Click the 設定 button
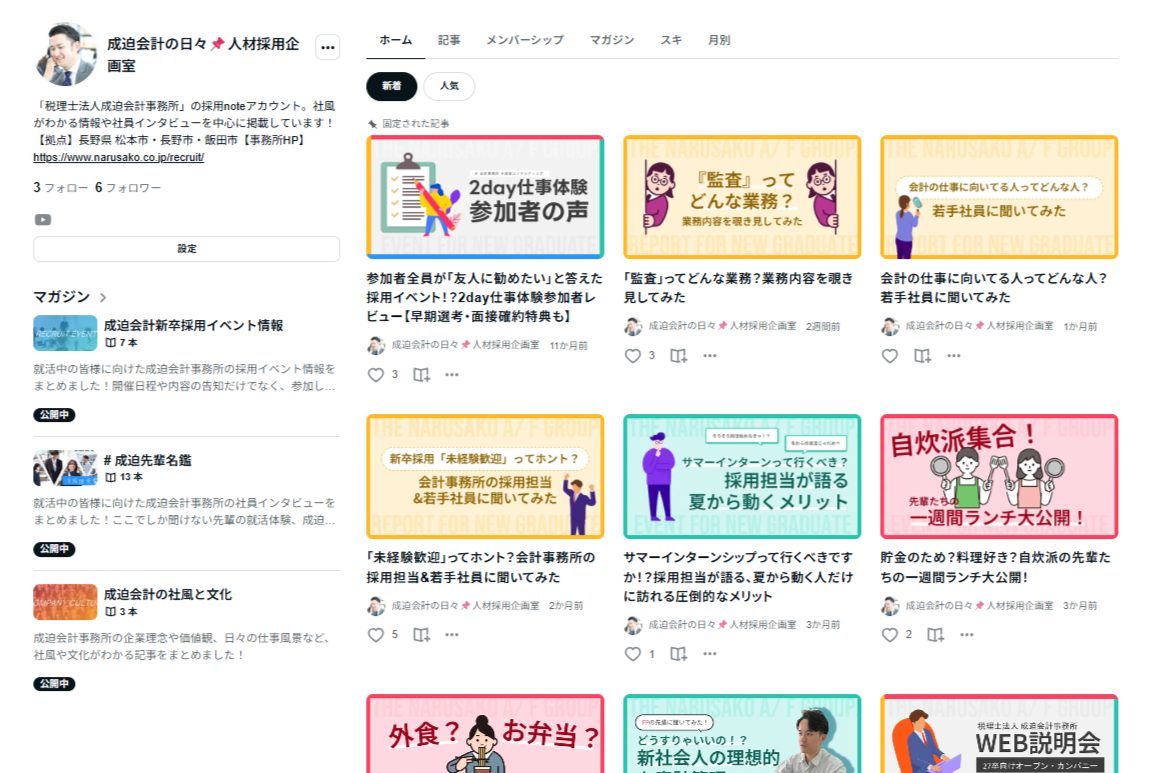Image resolution: width=1160 pixels, height=773 pixels. pyautogui.click(x=187, y=249)
